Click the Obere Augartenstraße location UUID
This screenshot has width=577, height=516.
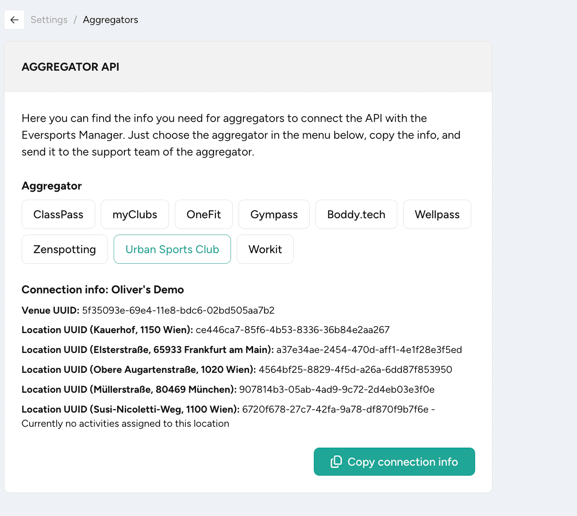pyautogui.click(x=355, y=369)
